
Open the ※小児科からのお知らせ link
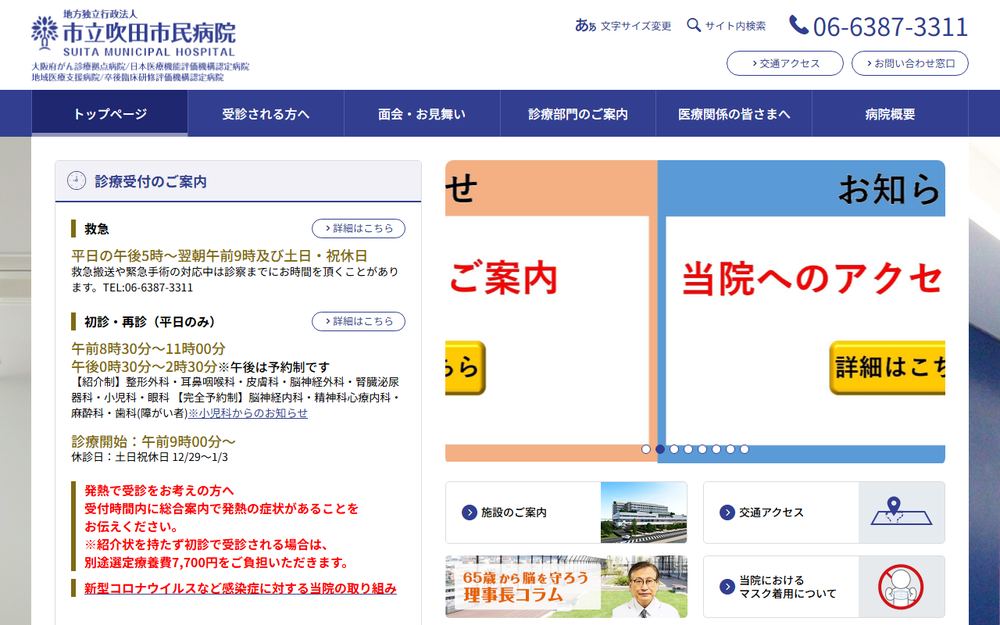[247, 413]
